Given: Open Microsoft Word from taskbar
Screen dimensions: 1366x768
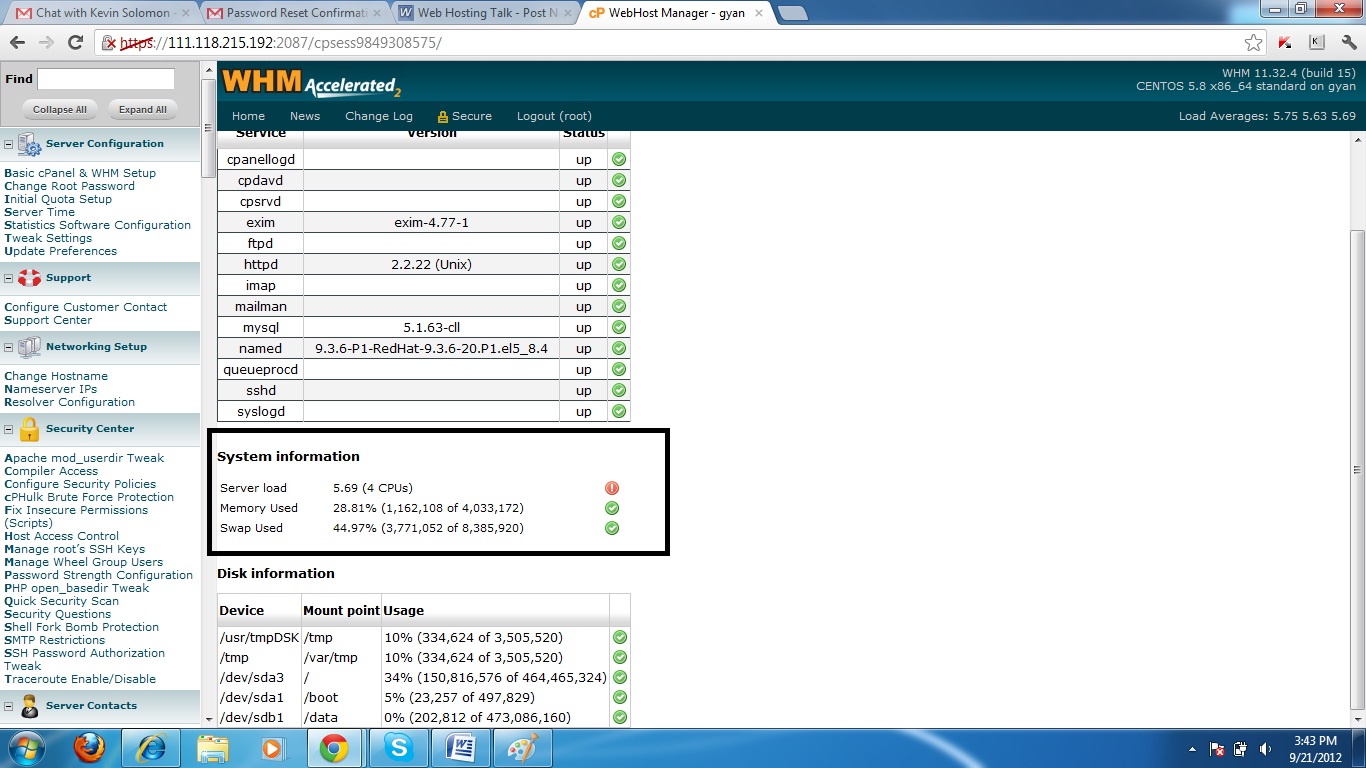Looking at the screenshot, I should pyautogui.click(x=461, y=748).
